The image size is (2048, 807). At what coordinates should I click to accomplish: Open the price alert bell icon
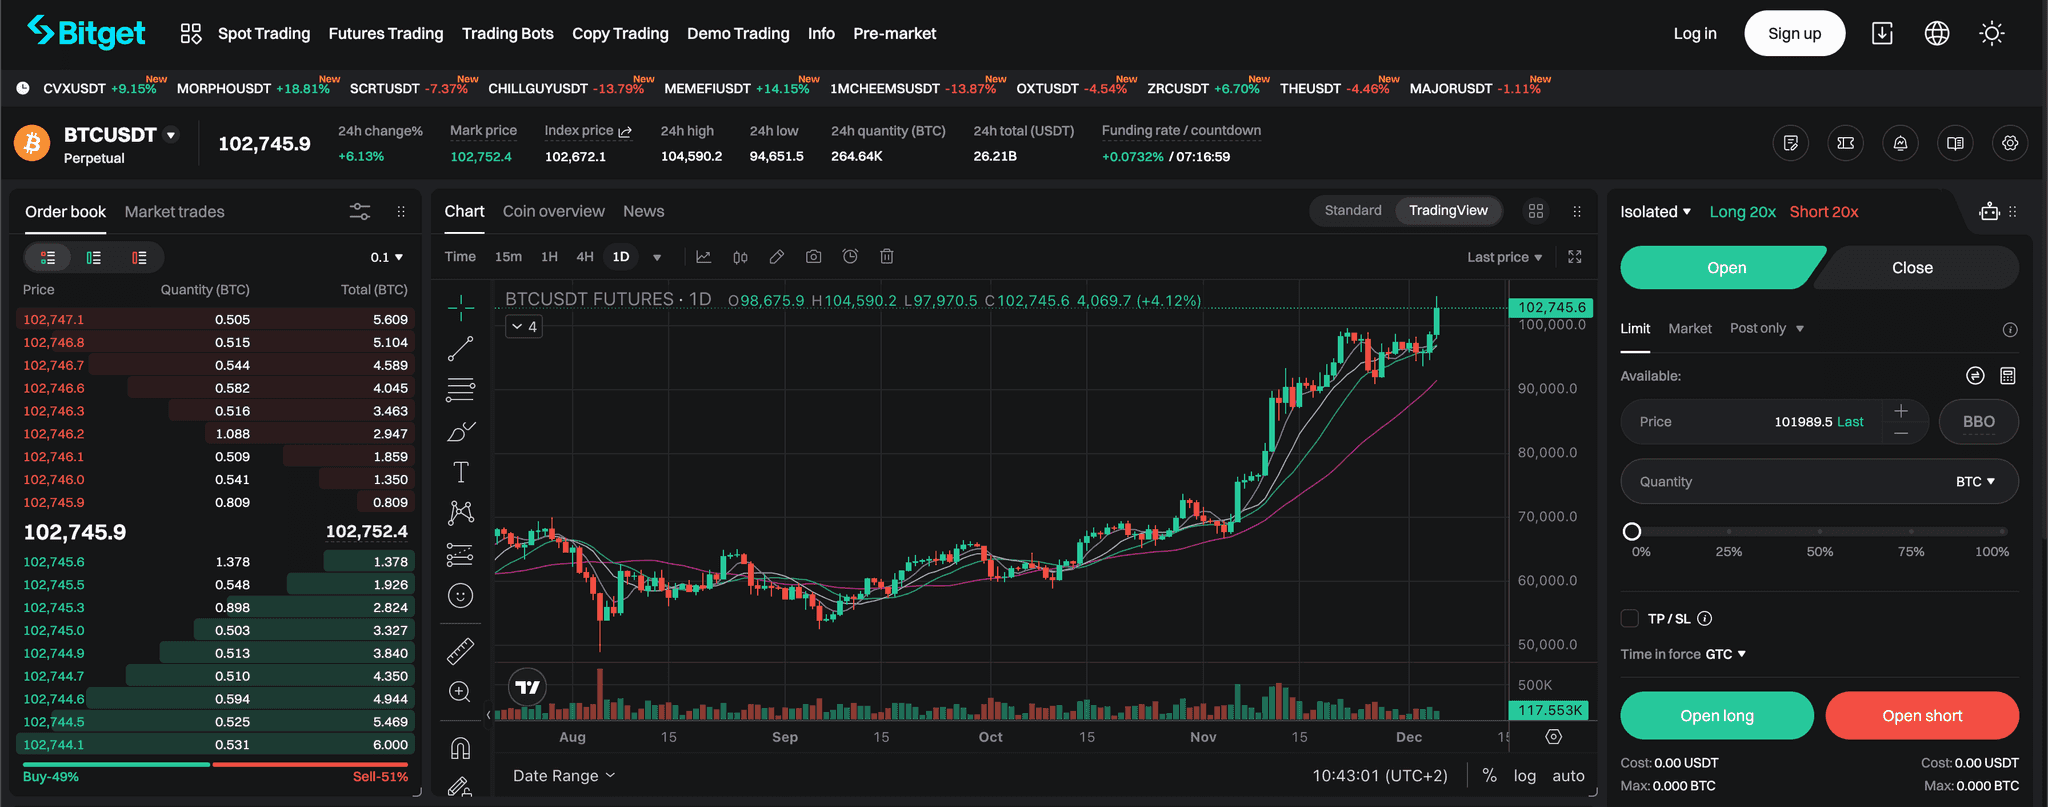1900,143
